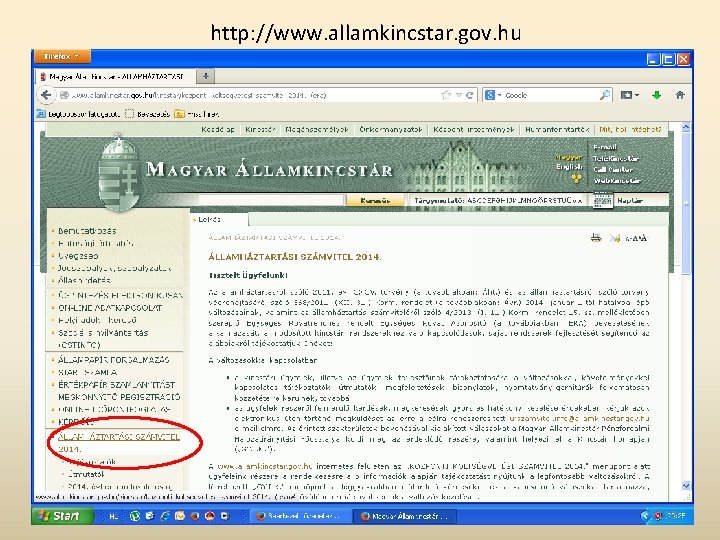
Task: Open Bemutatkozás in the sidebar
Action: pyautogui.click(x=87, y=231)
